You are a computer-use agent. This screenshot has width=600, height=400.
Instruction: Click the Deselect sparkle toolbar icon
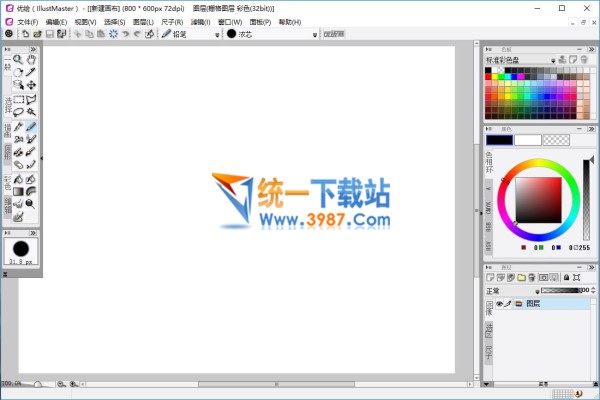tap(114, 34)
